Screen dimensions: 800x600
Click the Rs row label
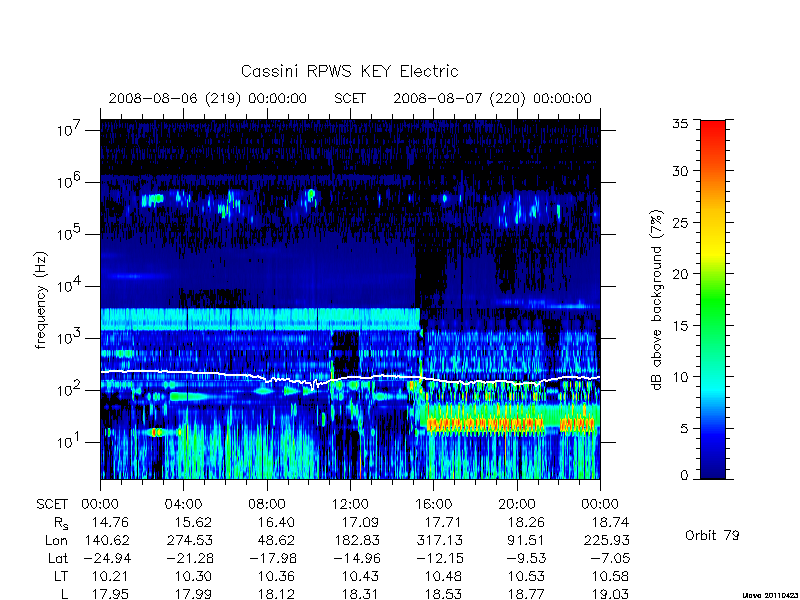(x=61, y=523)
